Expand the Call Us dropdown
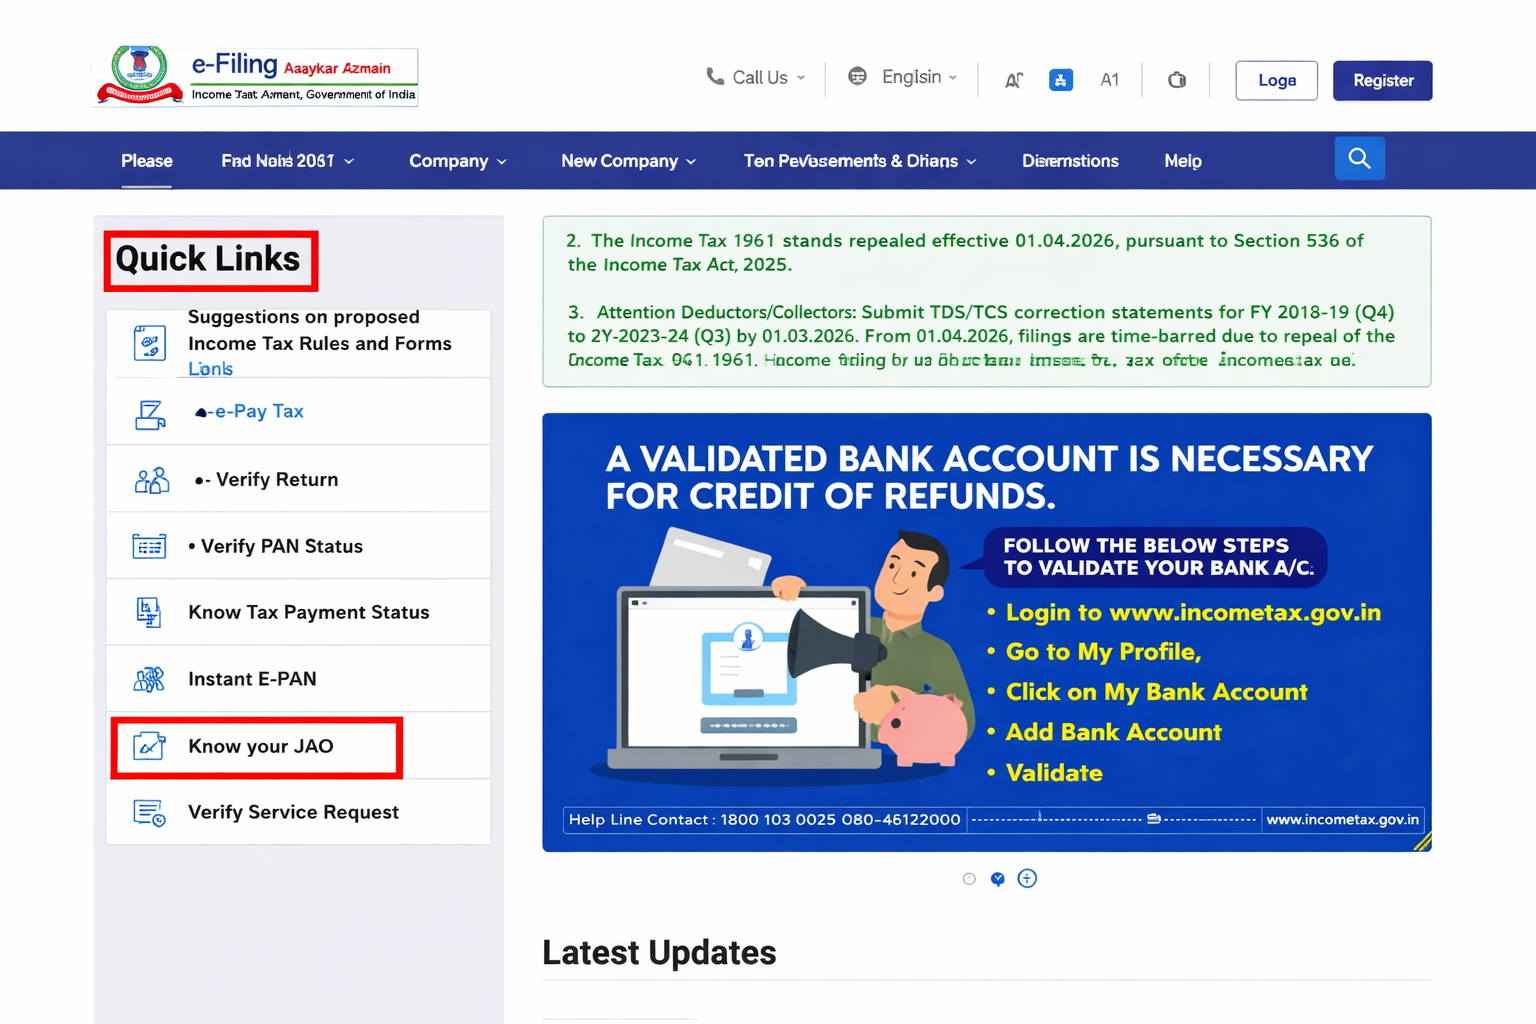This screenshot has width=1536, height=1024. coord(756,78)
